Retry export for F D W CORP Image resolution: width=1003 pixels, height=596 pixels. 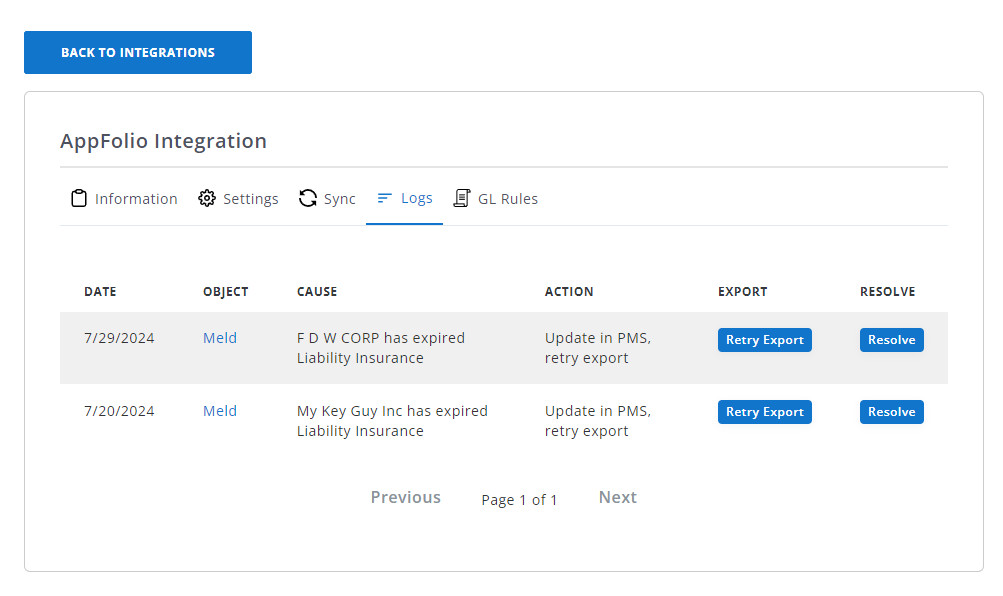point(764,340)
